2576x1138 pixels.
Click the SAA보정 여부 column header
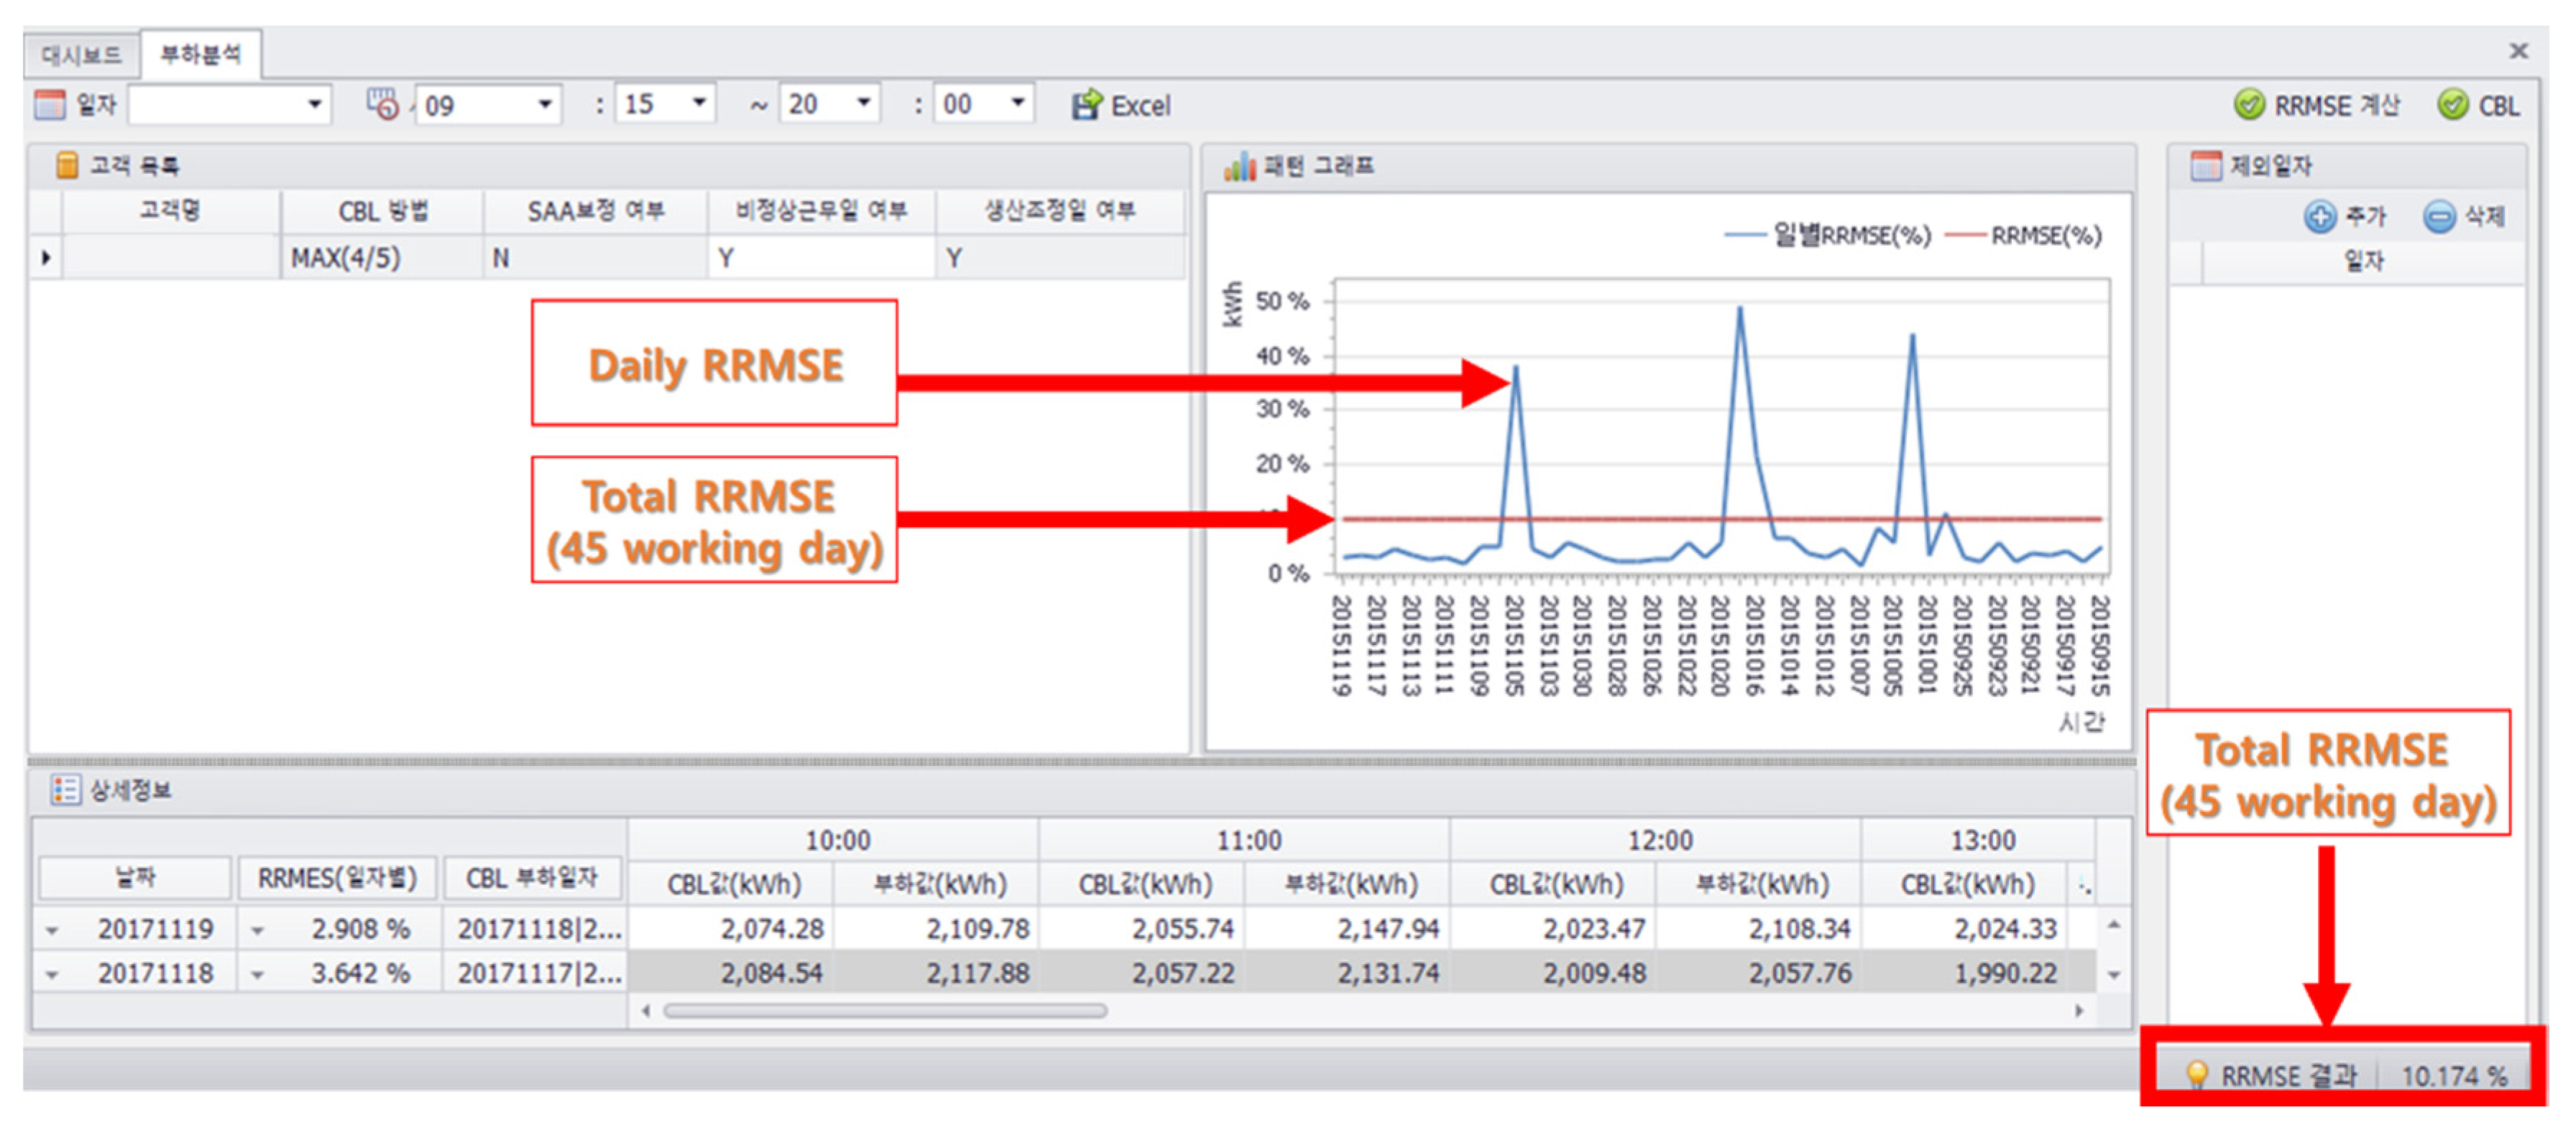[x=596, y=211]
